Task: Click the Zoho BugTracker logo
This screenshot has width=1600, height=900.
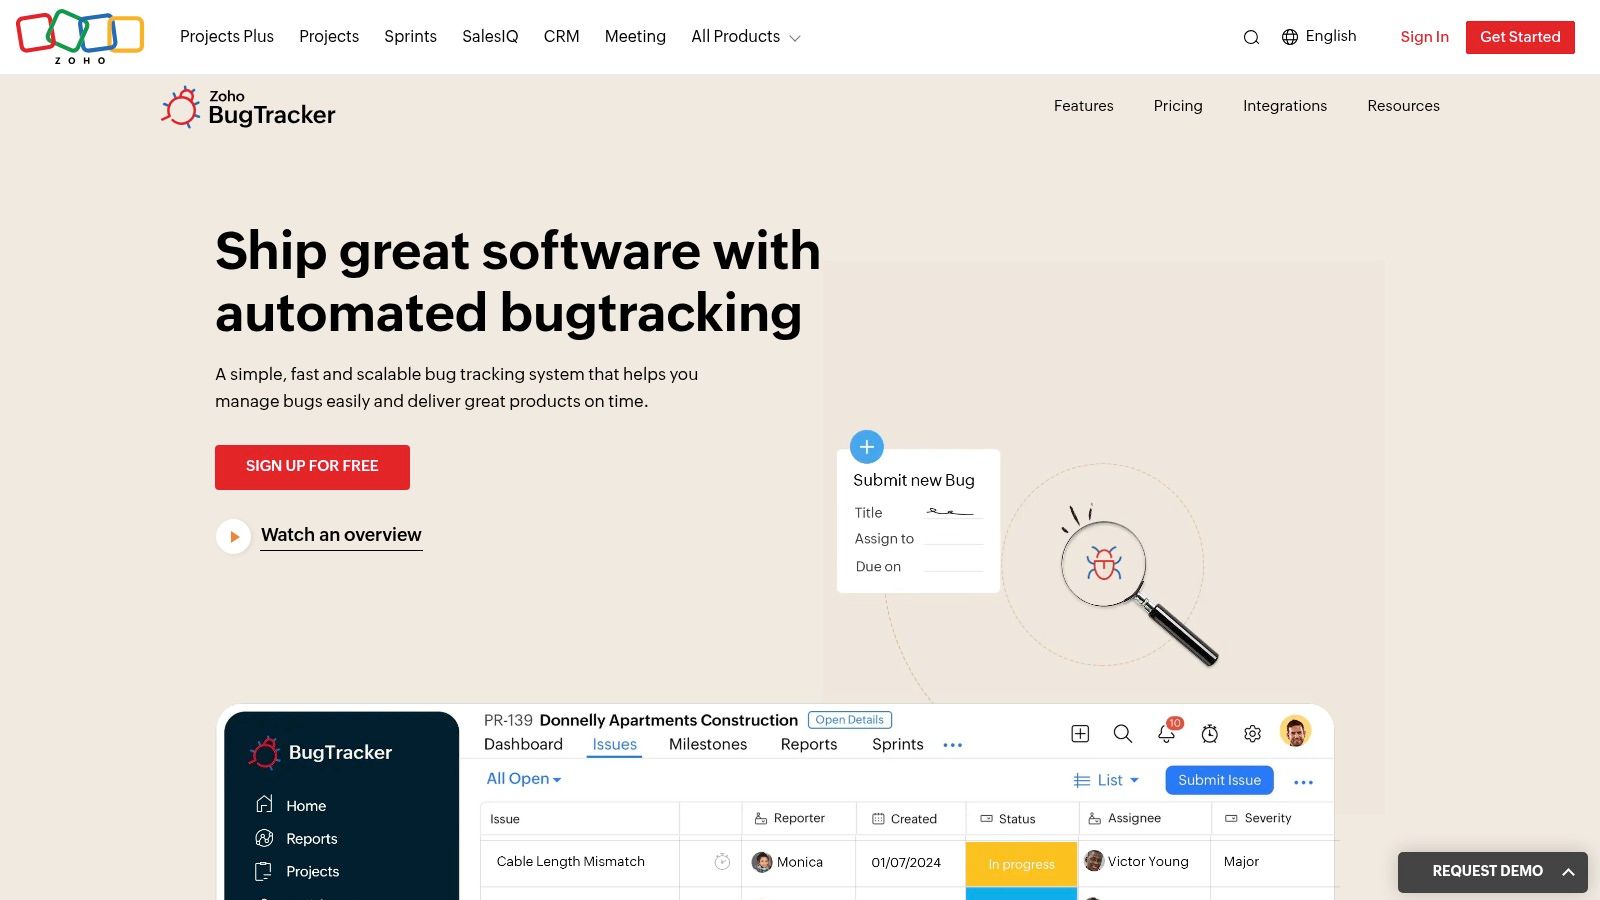Action: coord(248,107)
